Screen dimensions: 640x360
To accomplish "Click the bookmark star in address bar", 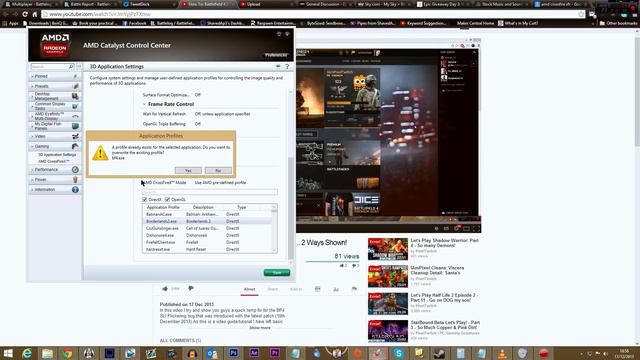I will (x=581, y=14).
